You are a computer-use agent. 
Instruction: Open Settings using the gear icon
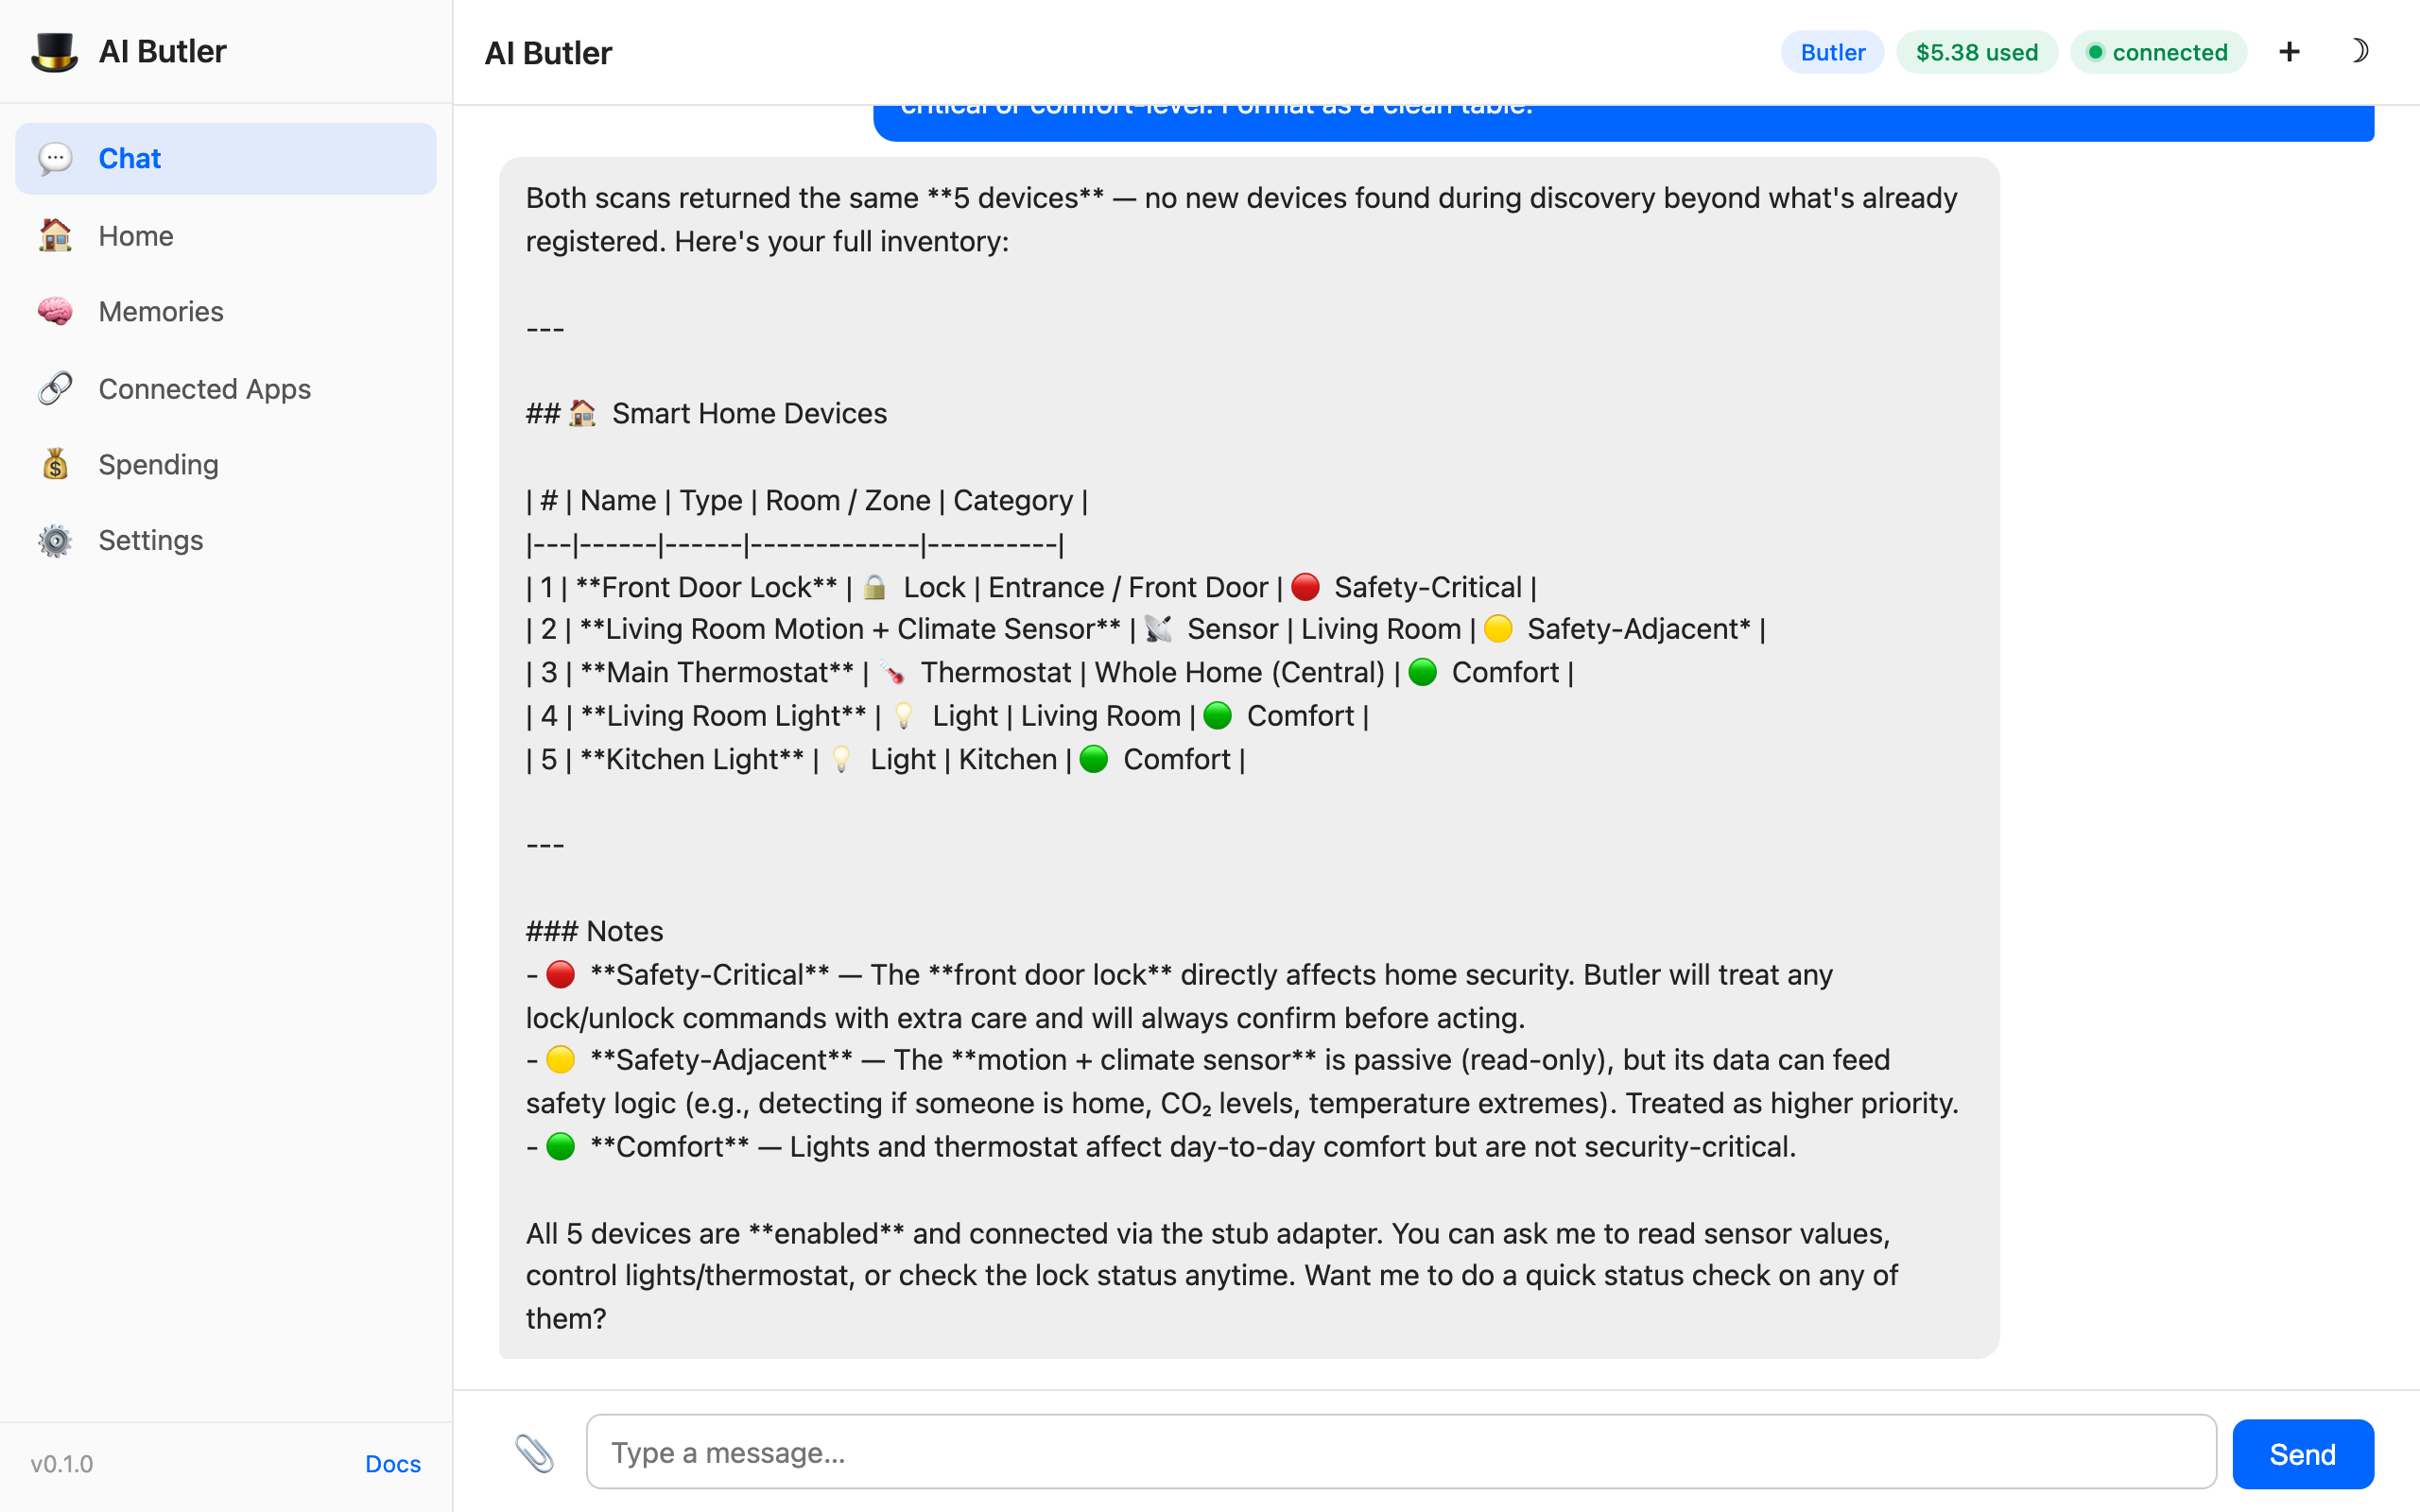[55, 540]
